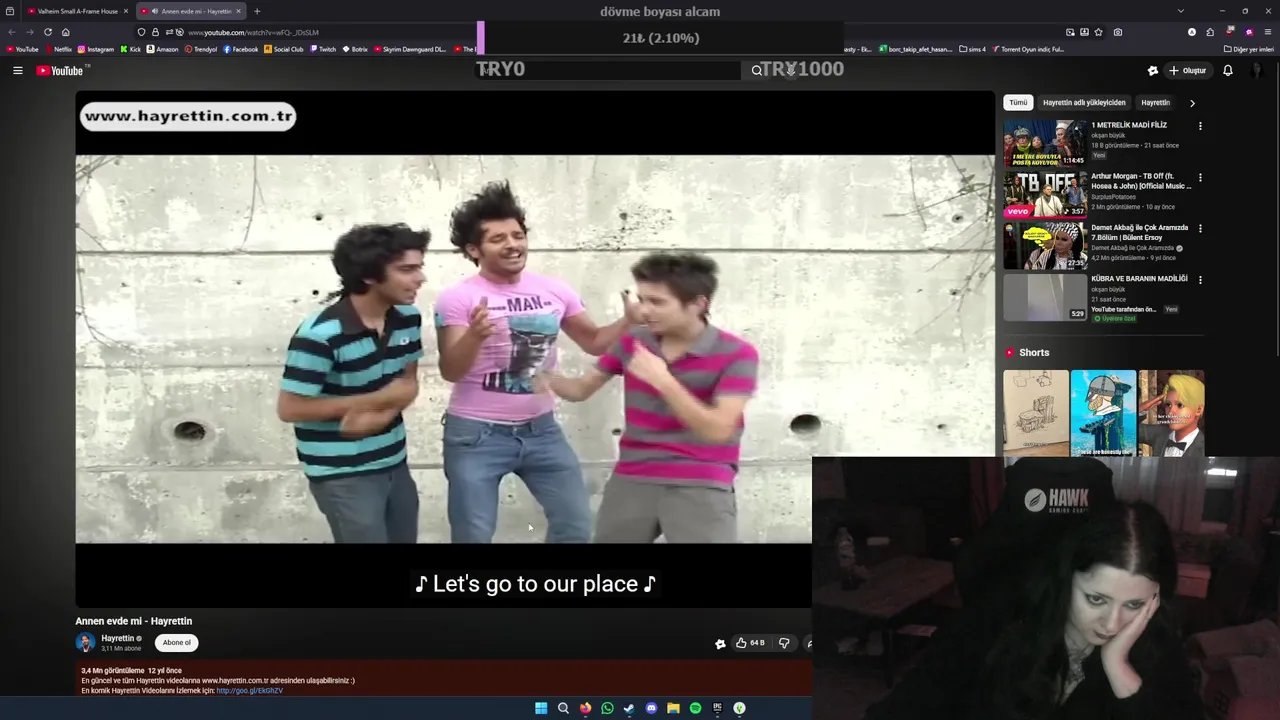The height and width of the screenshot is (720, 1280).
Task: Click the video title Annen evde mi - Hayrettin
Action: (134, 621)
